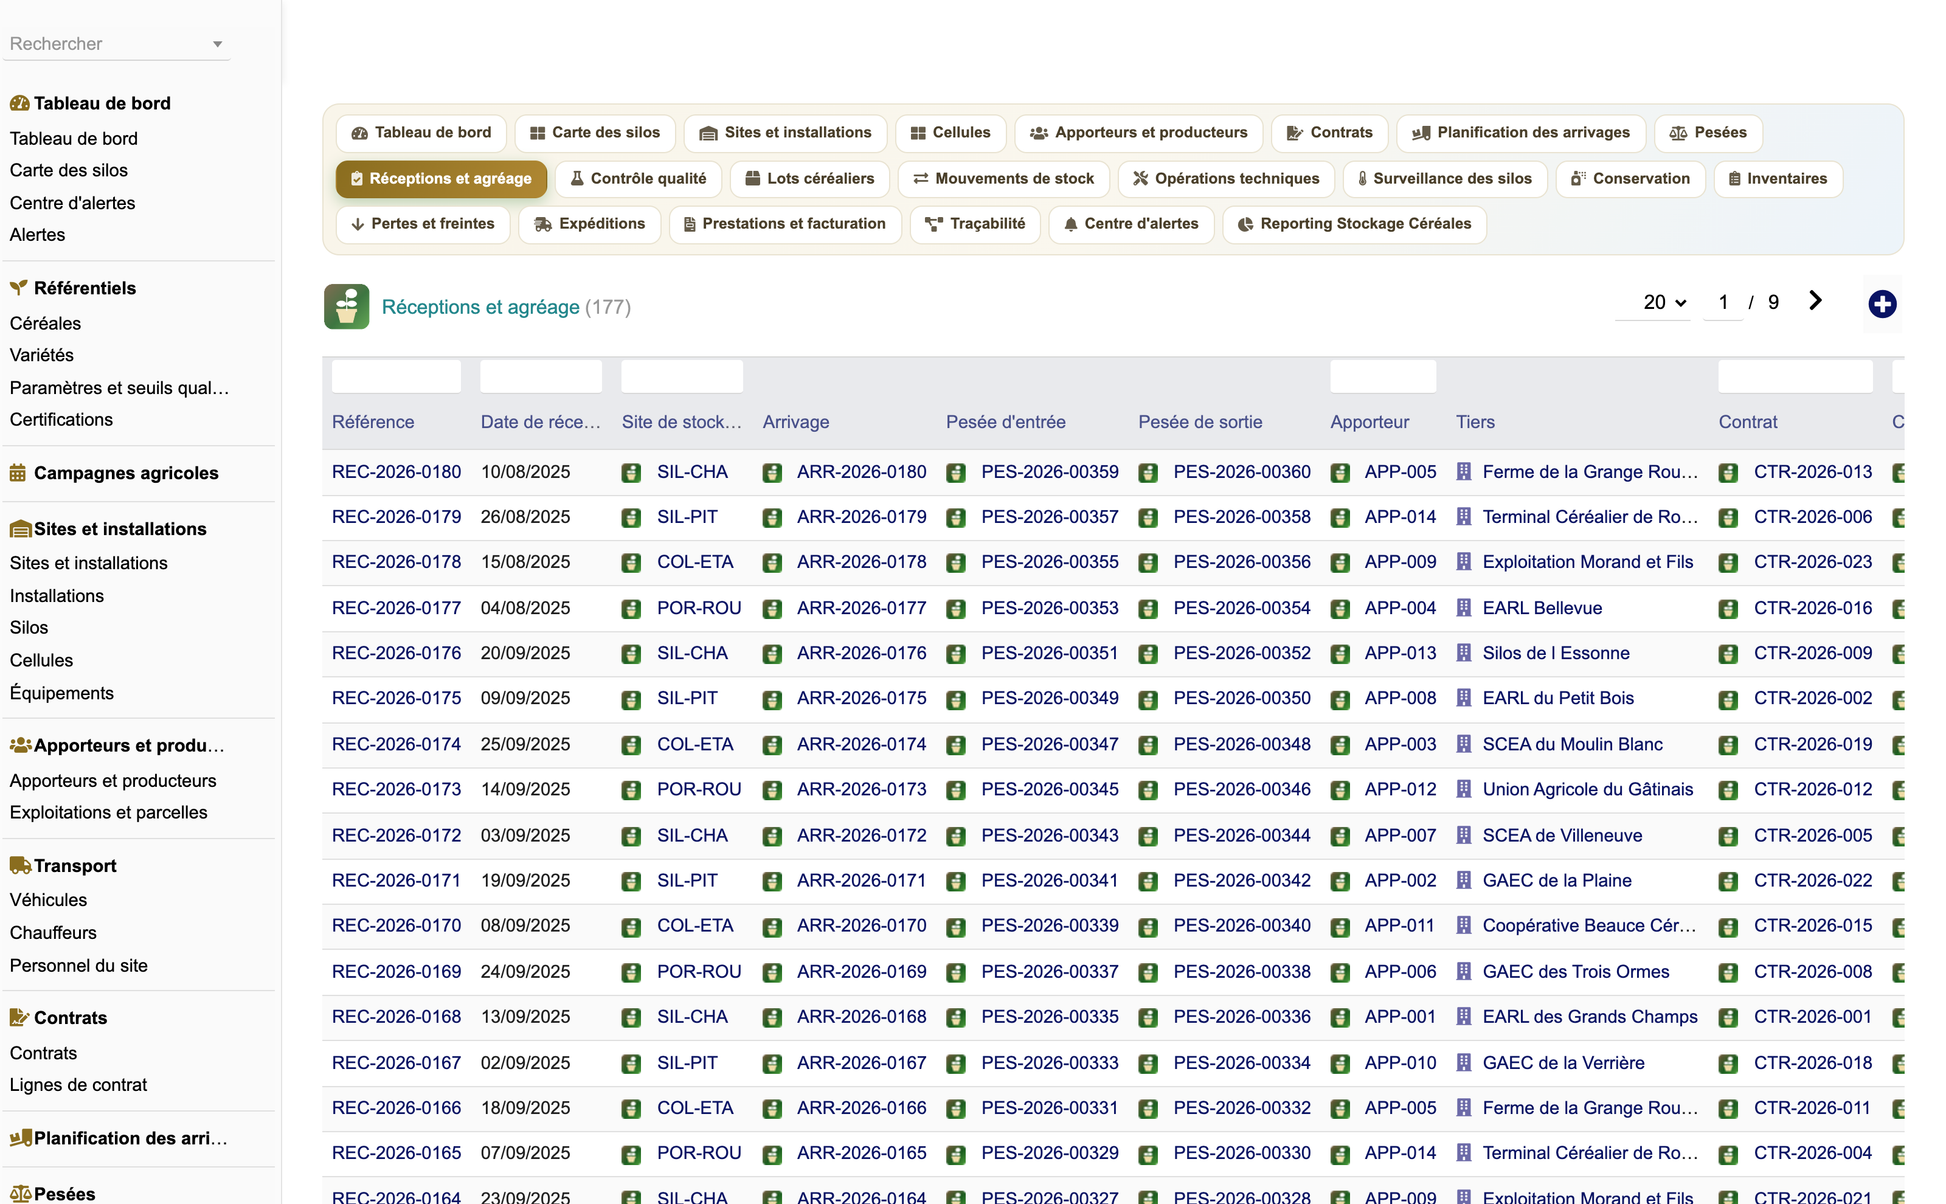Viewport: 1946px width, 1204px height.
Task: Click Contrats signature icon in sidebar
Action: [x=19, y=1018]
